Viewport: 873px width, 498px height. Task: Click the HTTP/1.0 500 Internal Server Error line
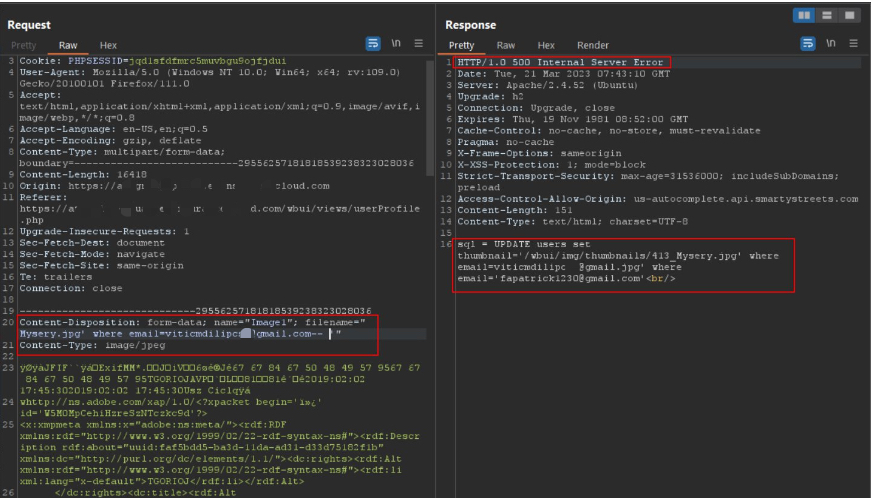(560, 63)
